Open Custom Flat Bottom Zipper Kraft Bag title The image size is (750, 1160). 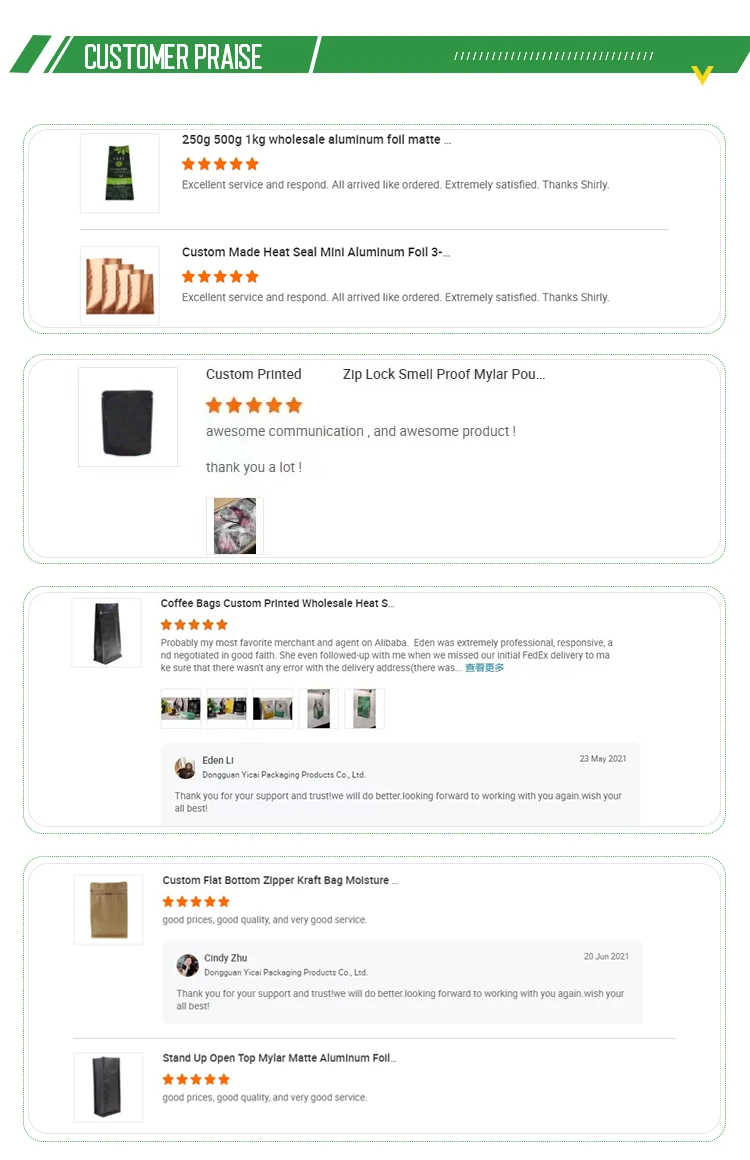coord(280,880)
